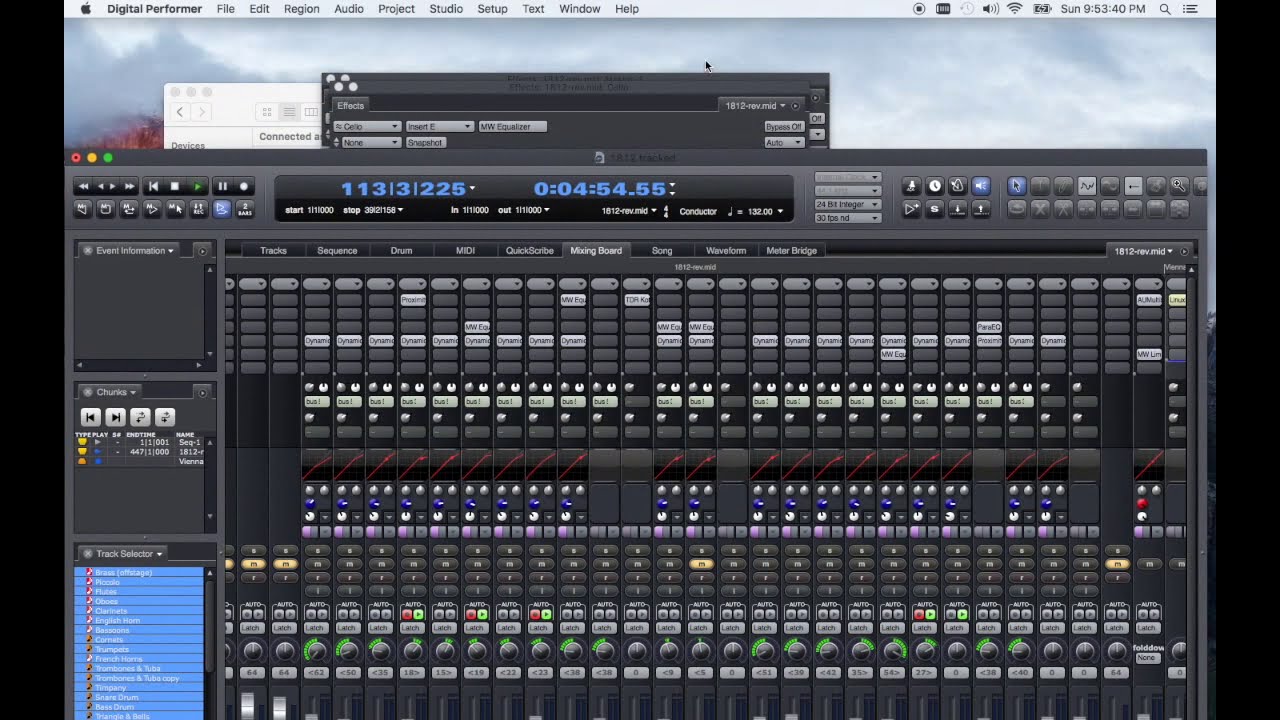Screen dimensions: 1280x720
Task: Open macOS Spotlight search
Action: coord(1165,9)
